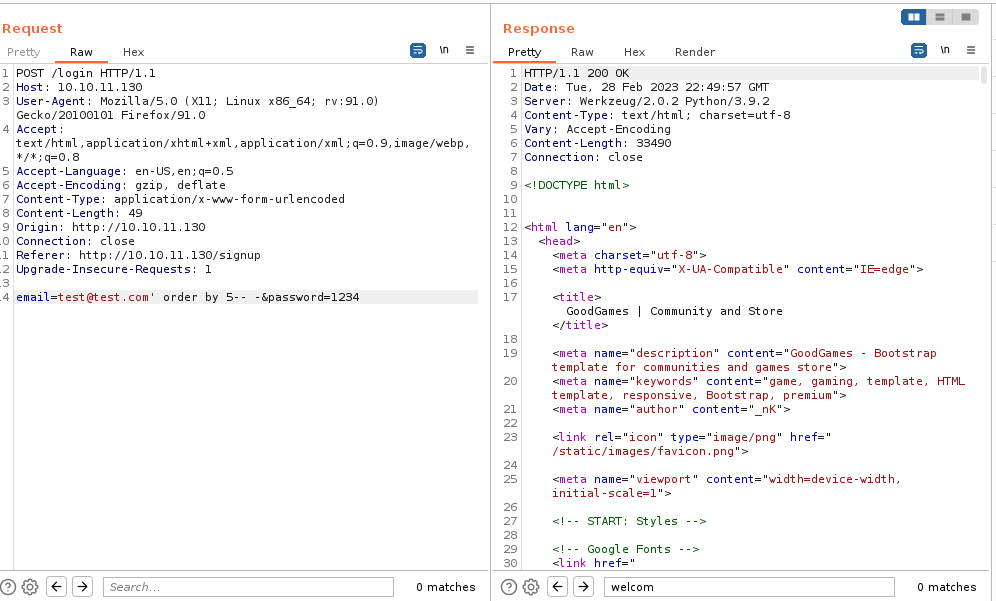
Task: Switch Response view to Raw tab
Action: pos(582,52)
